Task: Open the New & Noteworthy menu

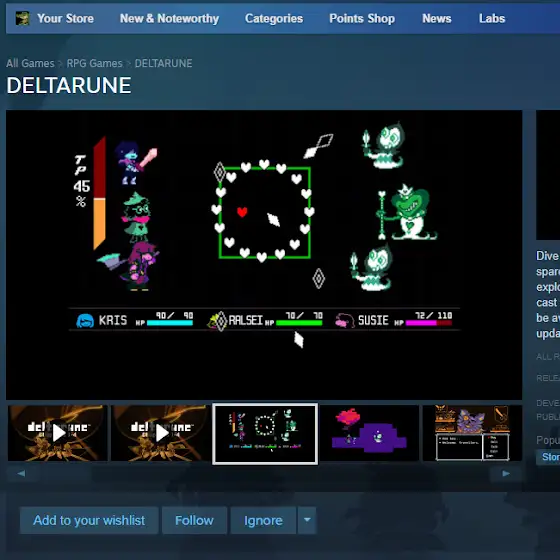Action: (169, 19)
